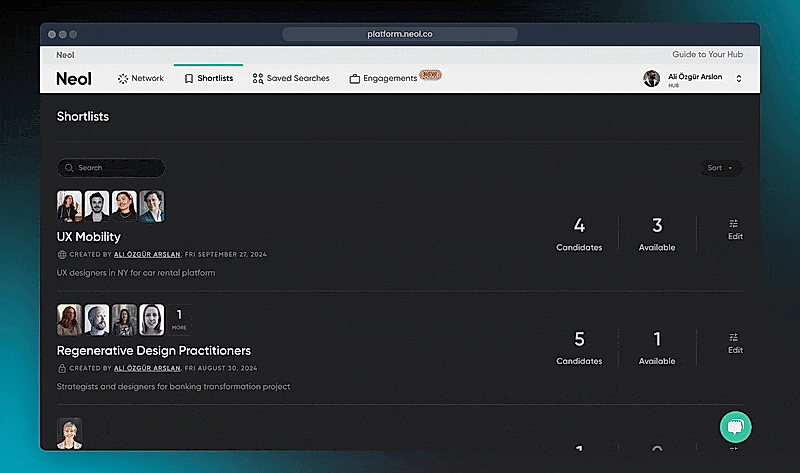Image resolution: width=800 pixels, height=473 pixels.
Task: Click the Saved Searches icon
Action: pos(258,78)
